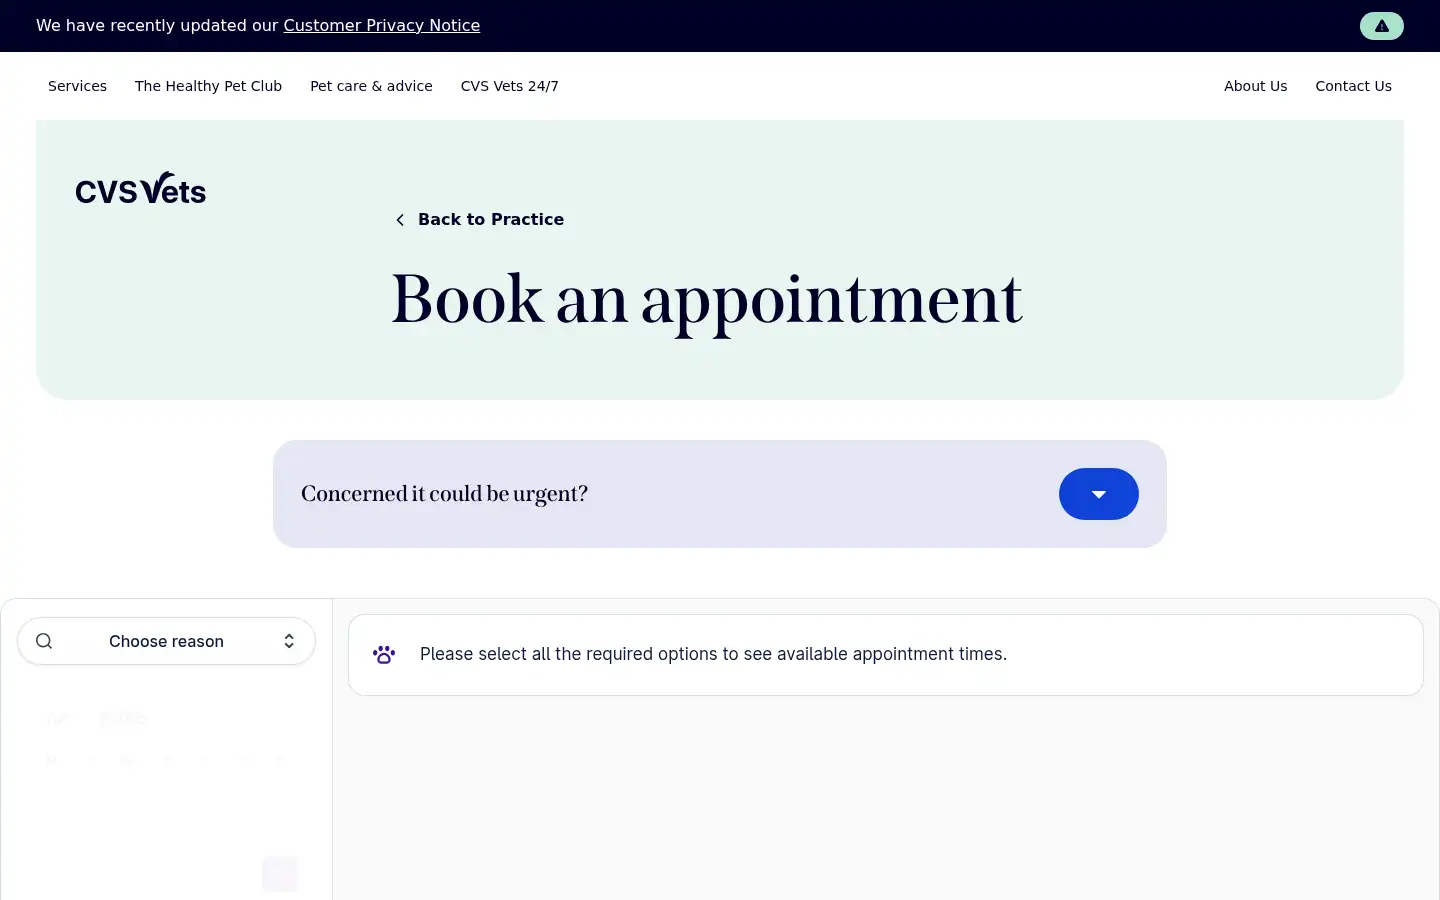Viewport: 1440px width, 900px height.
Task: Open The Healthy Pet Club menu item
Action: [x=208, y=86]
